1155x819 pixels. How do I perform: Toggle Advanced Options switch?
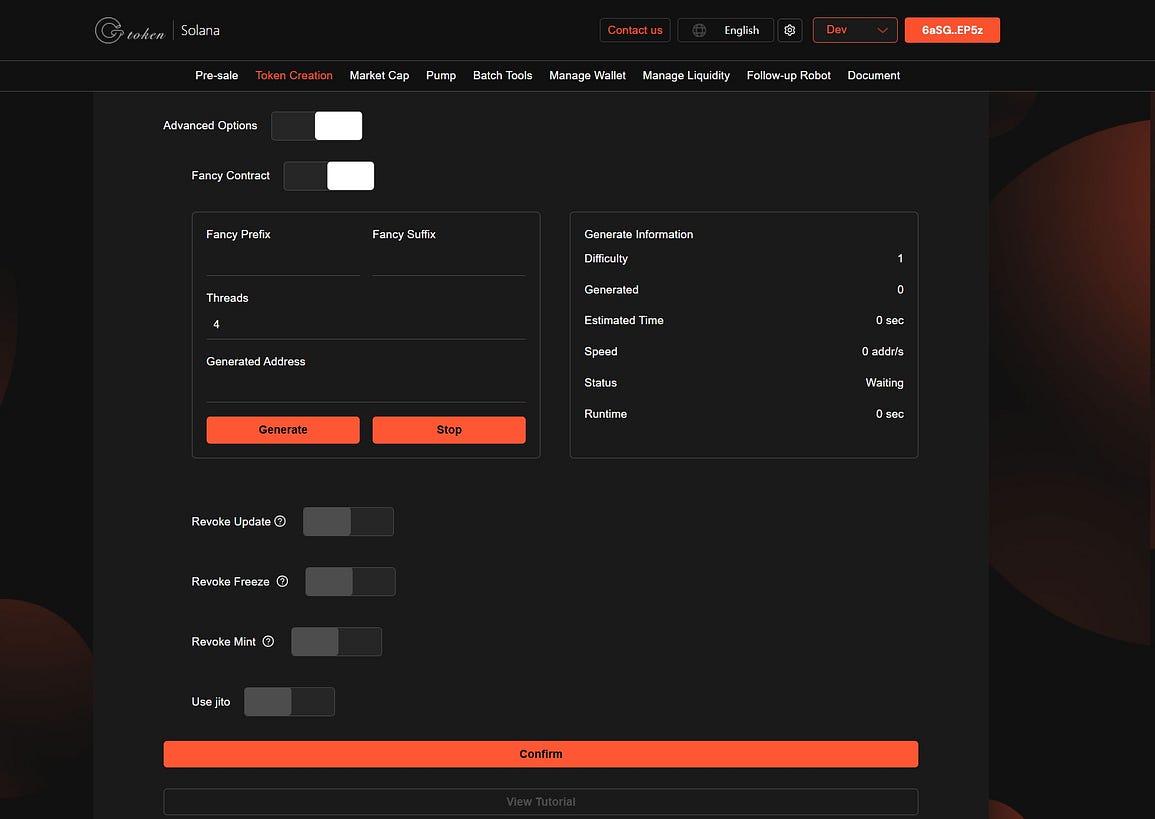pos(317,126)
